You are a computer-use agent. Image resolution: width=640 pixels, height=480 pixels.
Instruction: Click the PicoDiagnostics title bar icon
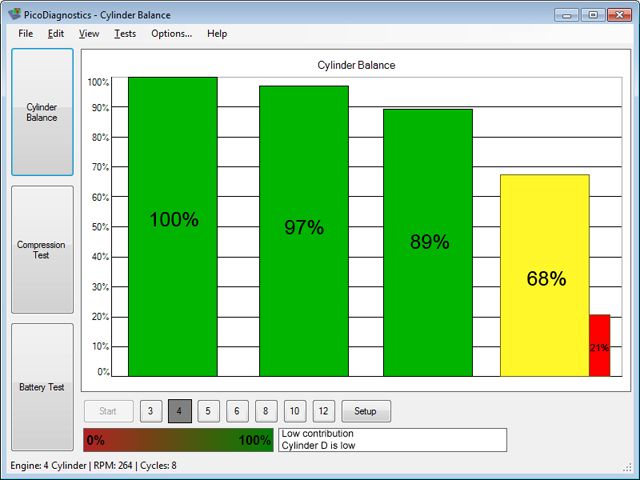pos(14,14)
